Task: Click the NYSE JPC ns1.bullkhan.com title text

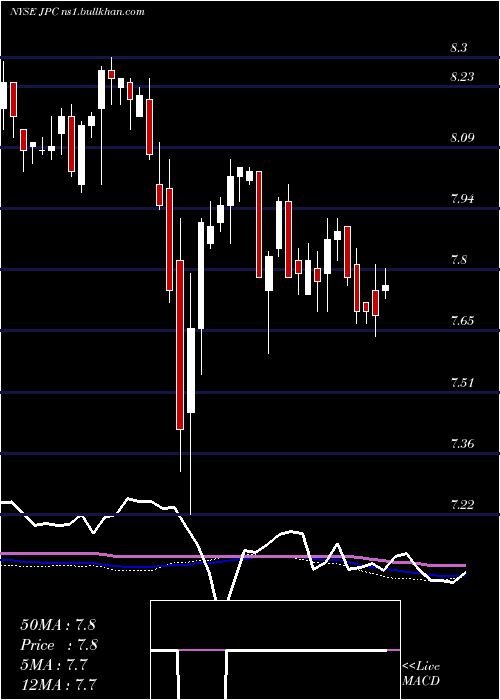Action: (77, 12)
